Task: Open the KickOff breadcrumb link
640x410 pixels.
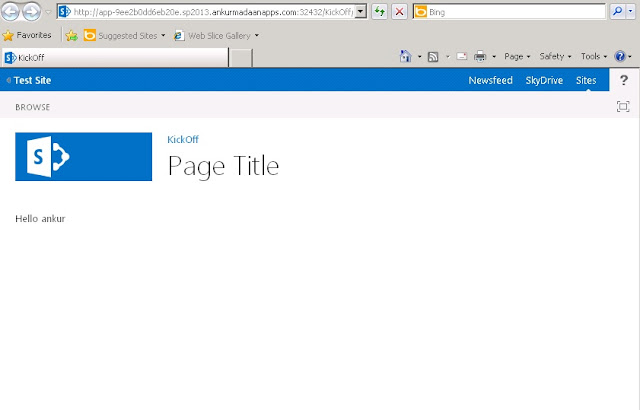Action: 183,140
